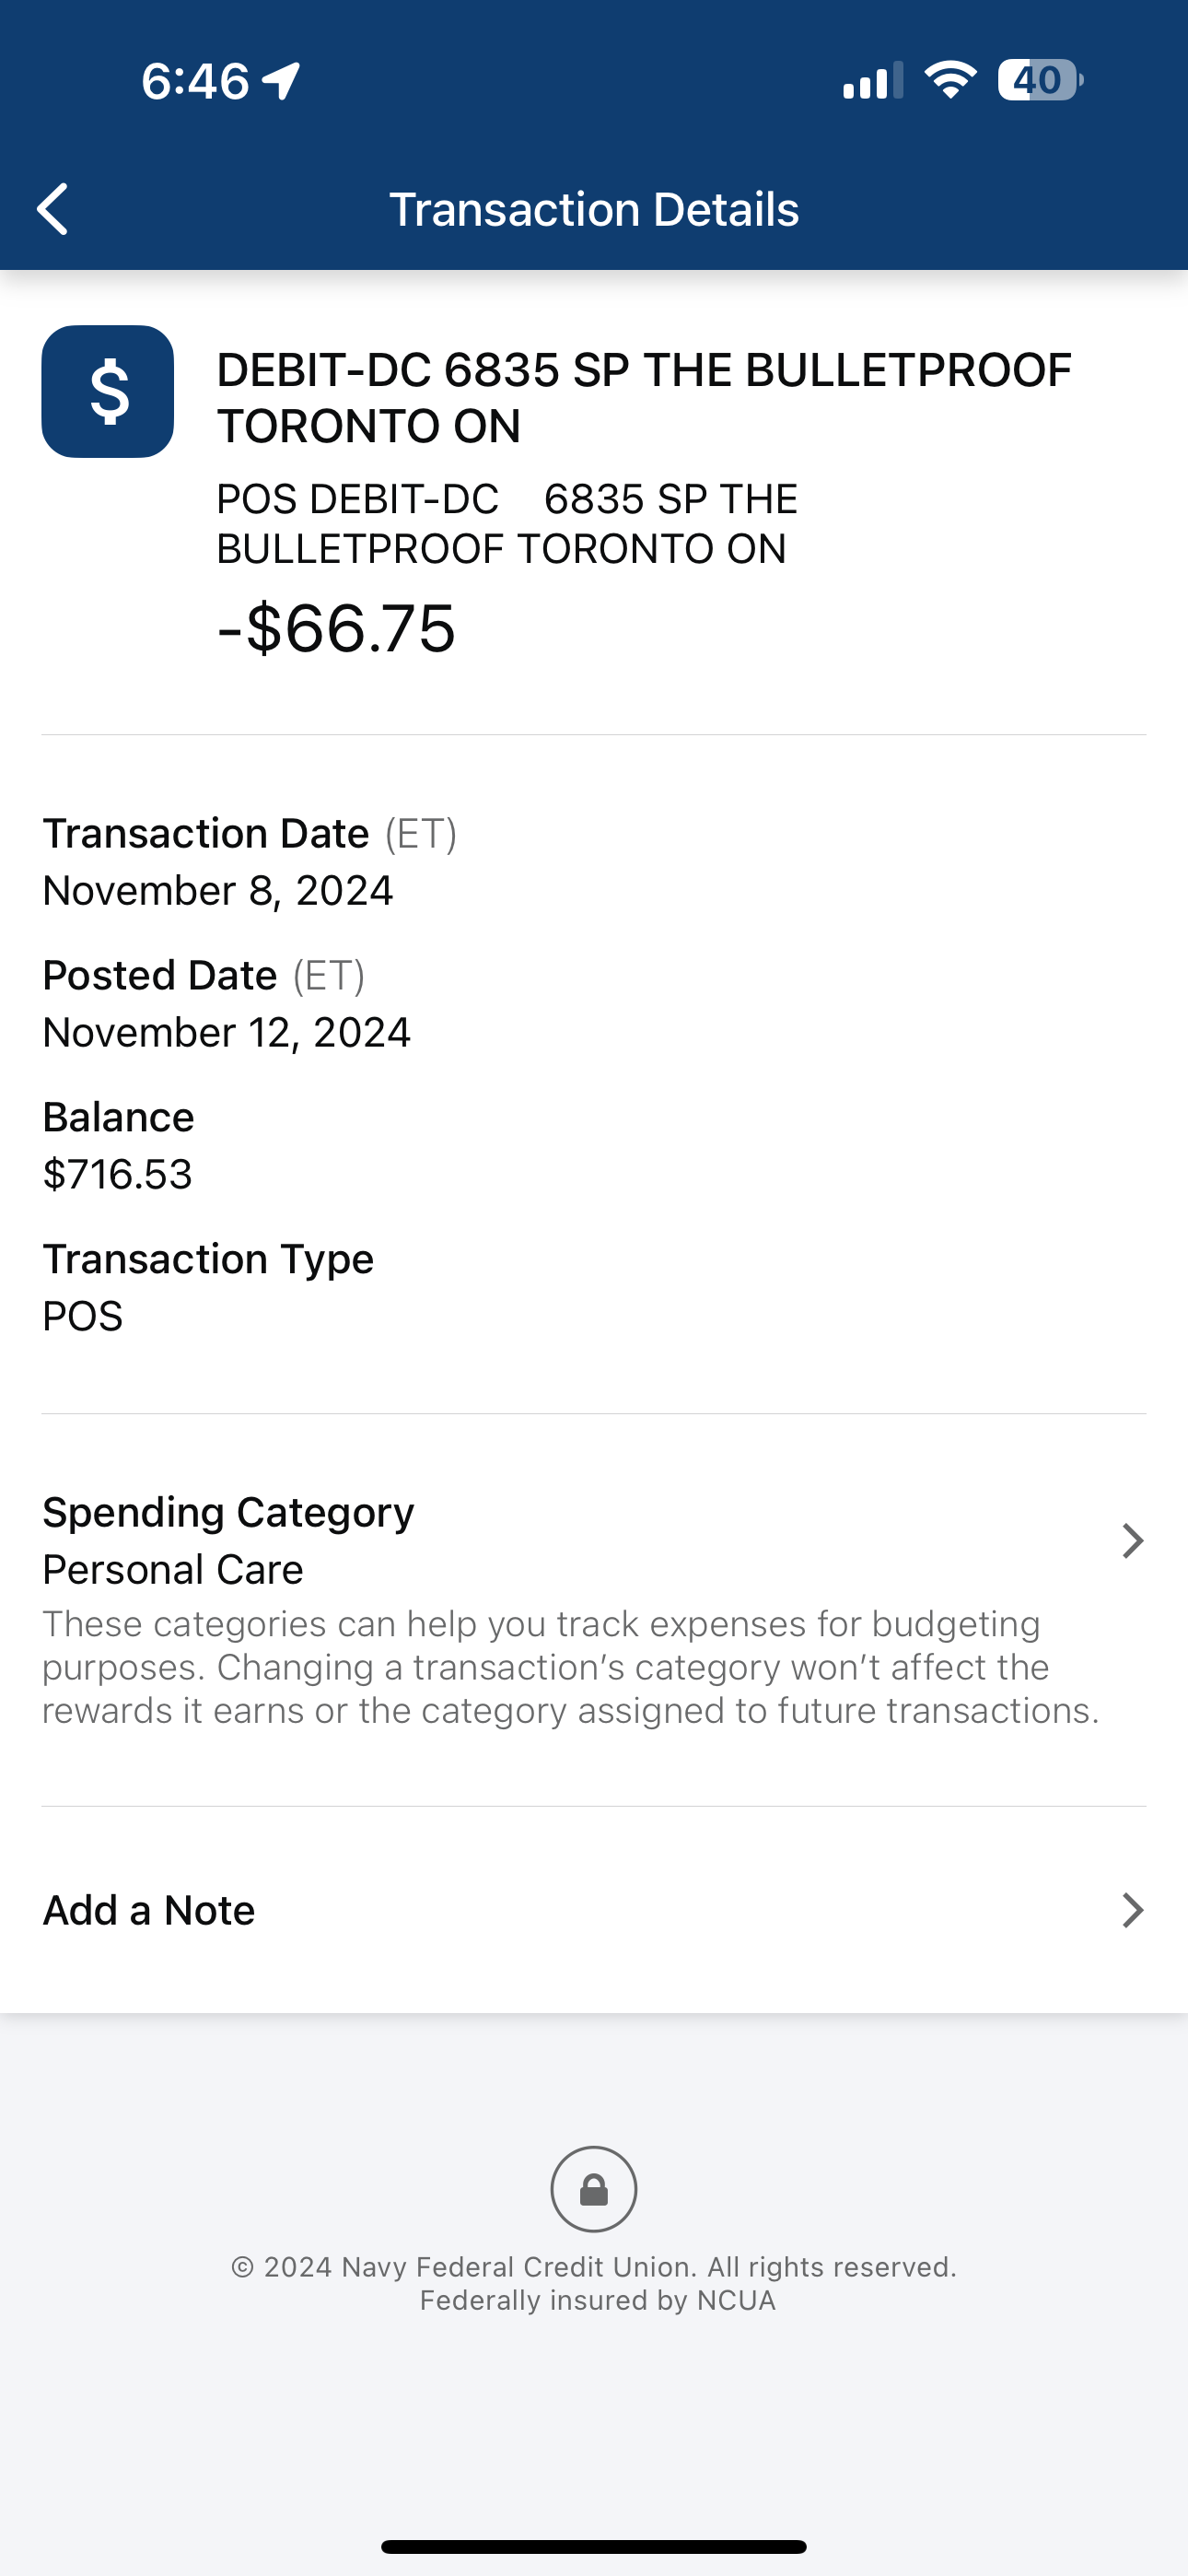The image size is (1188, 2576).
Task: Tap the Wi-Fi status icon
Action: tap(950, 80)
